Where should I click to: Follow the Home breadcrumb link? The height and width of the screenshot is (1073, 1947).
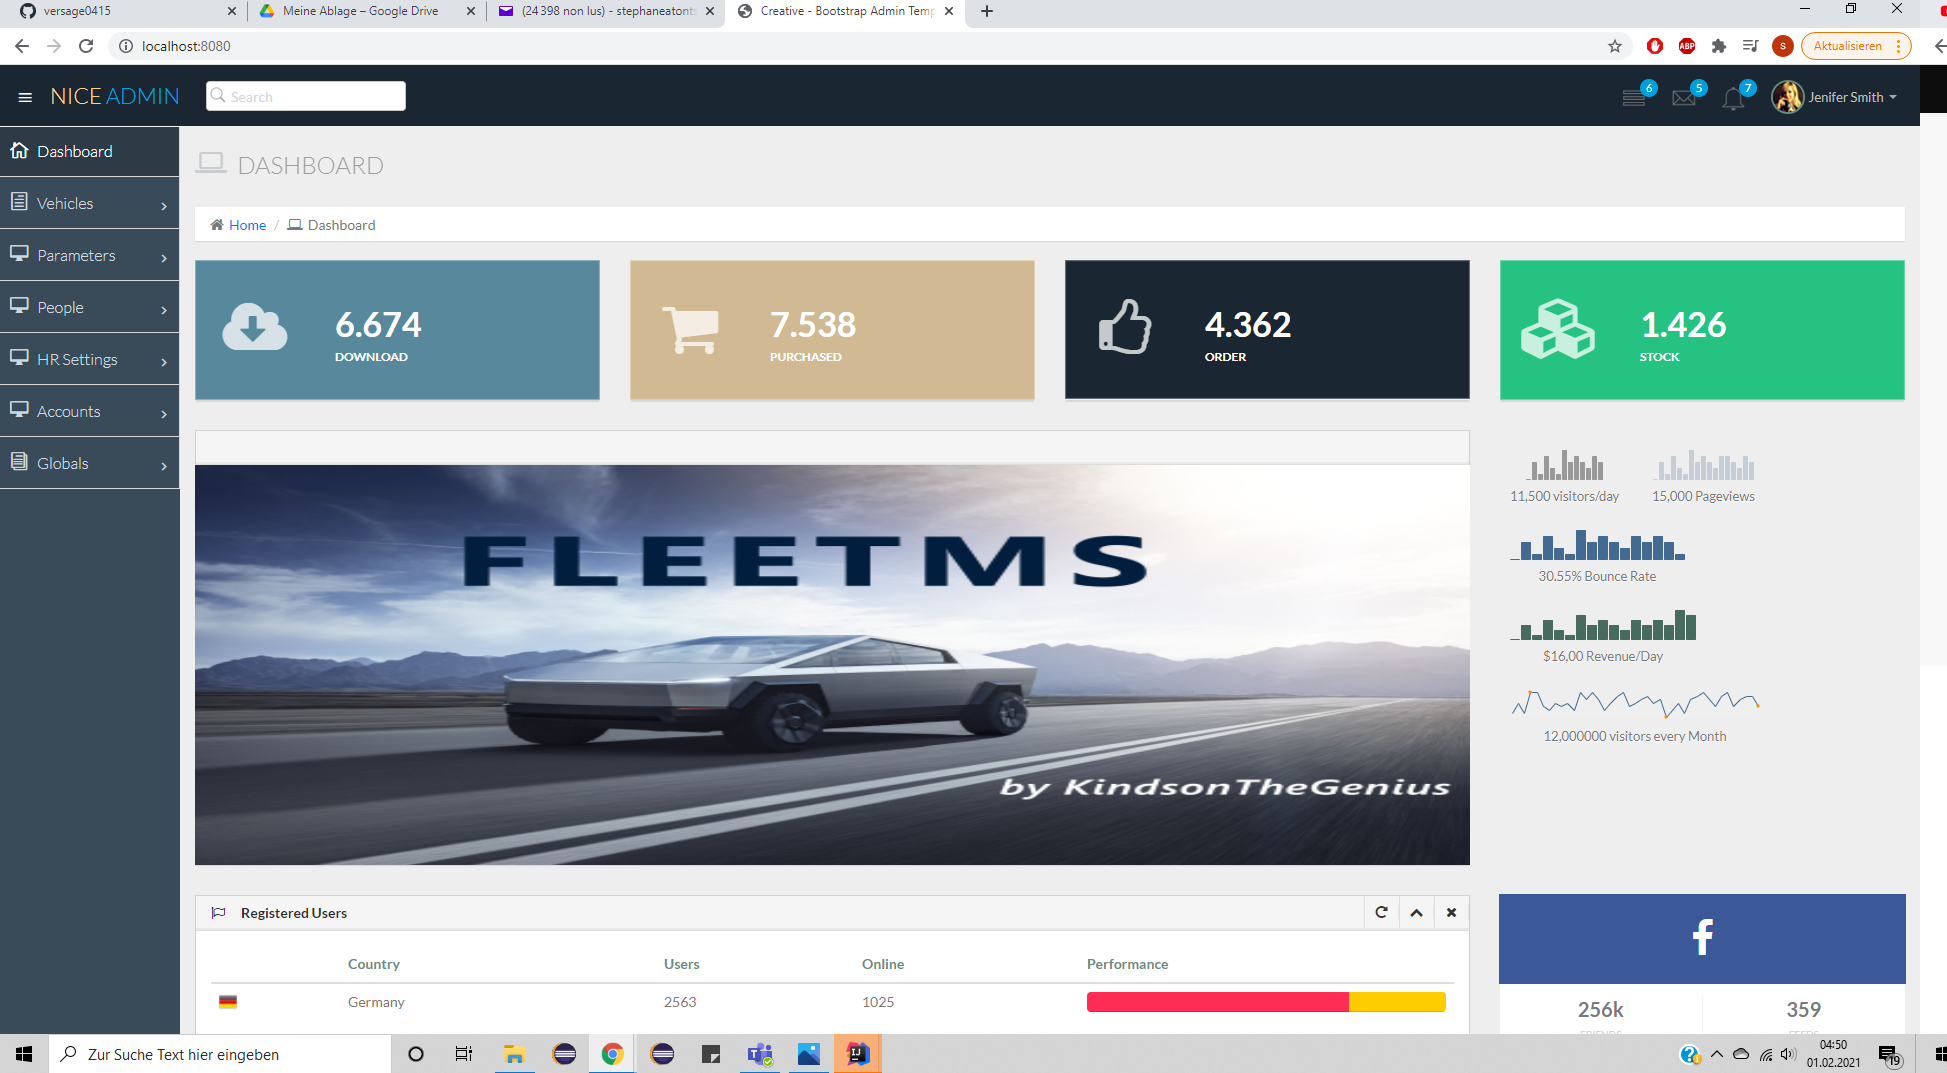click(247, 225)
